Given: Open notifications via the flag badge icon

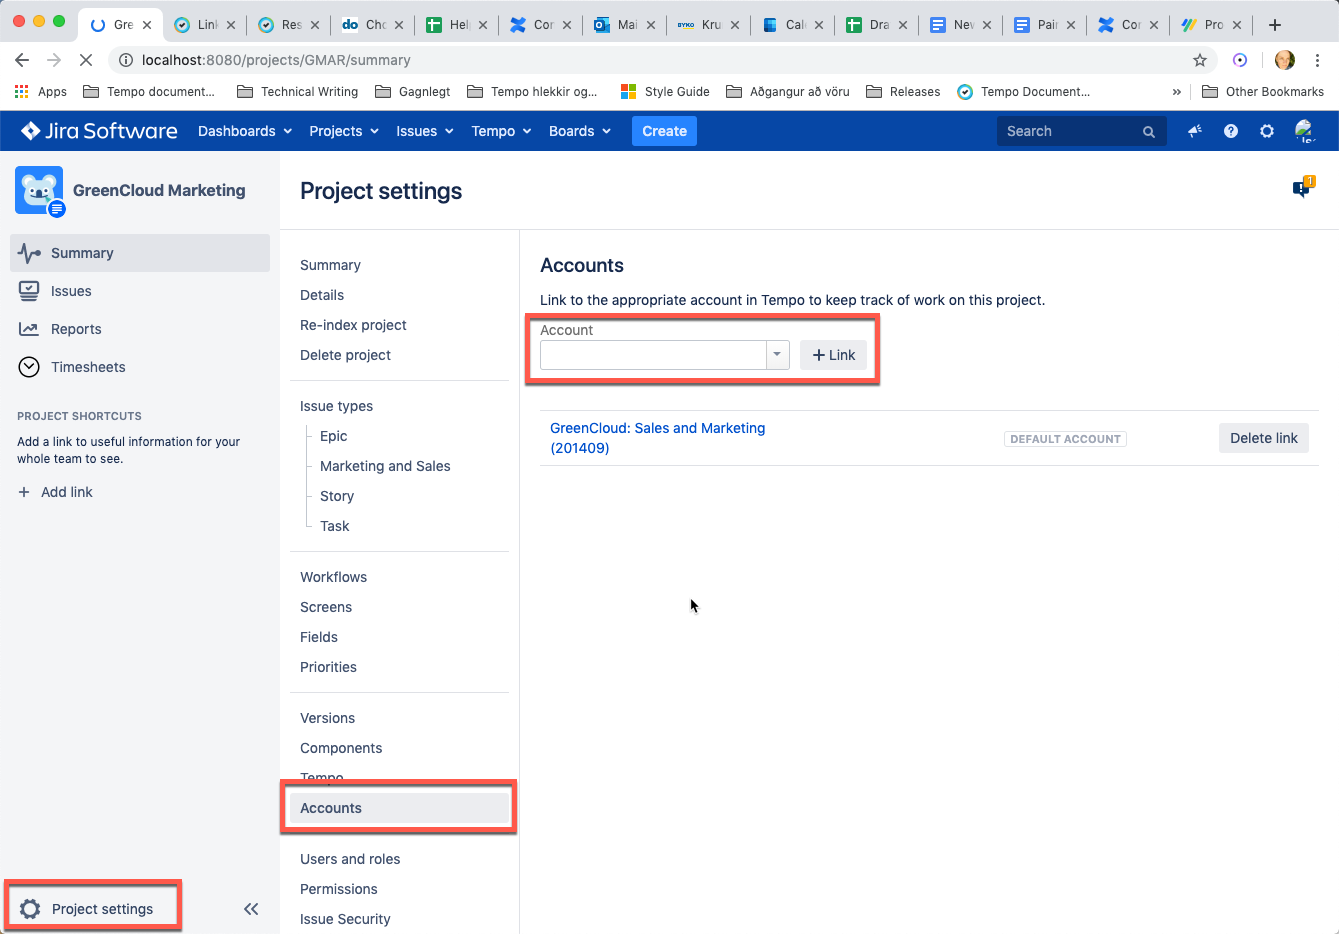Looking at the screenshot, I should coord(1303,188).
